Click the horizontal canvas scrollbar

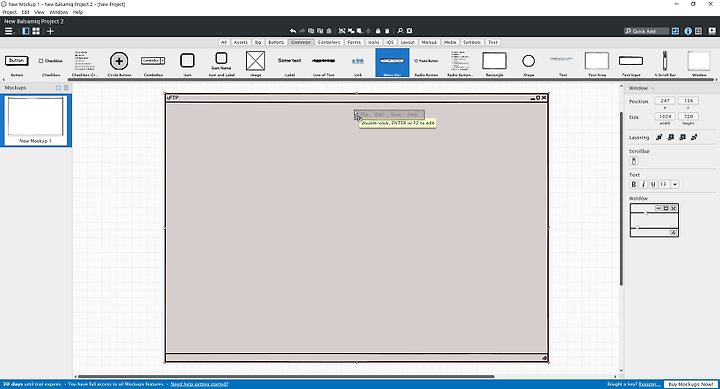[287, 377]
